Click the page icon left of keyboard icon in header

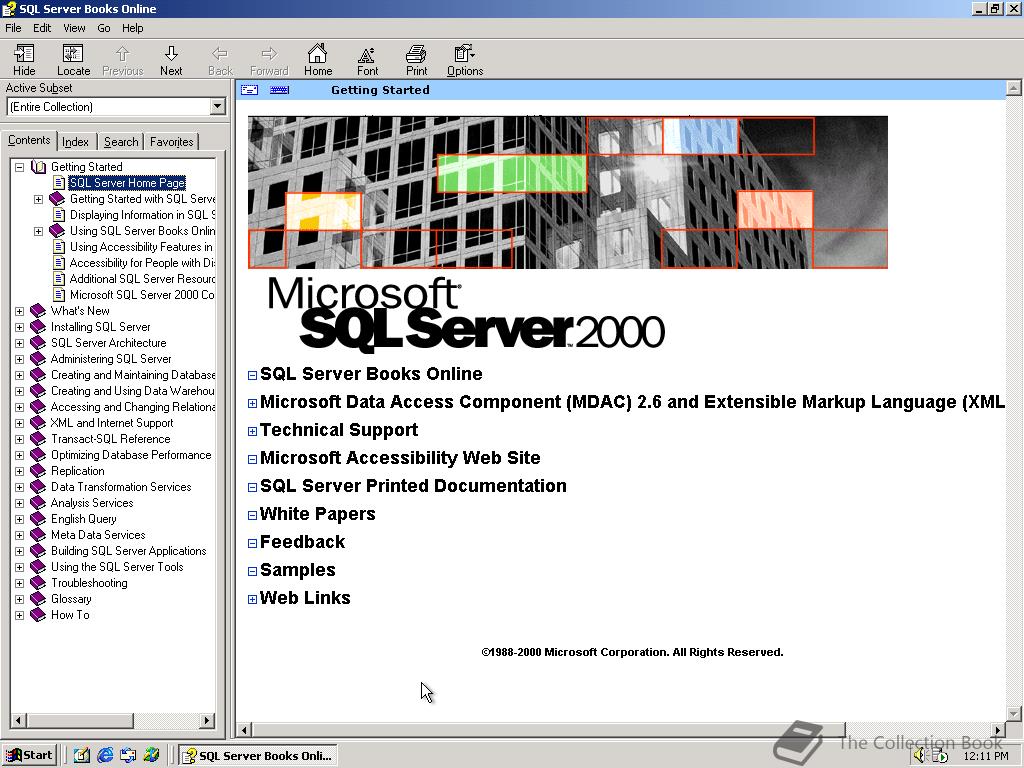249,90
